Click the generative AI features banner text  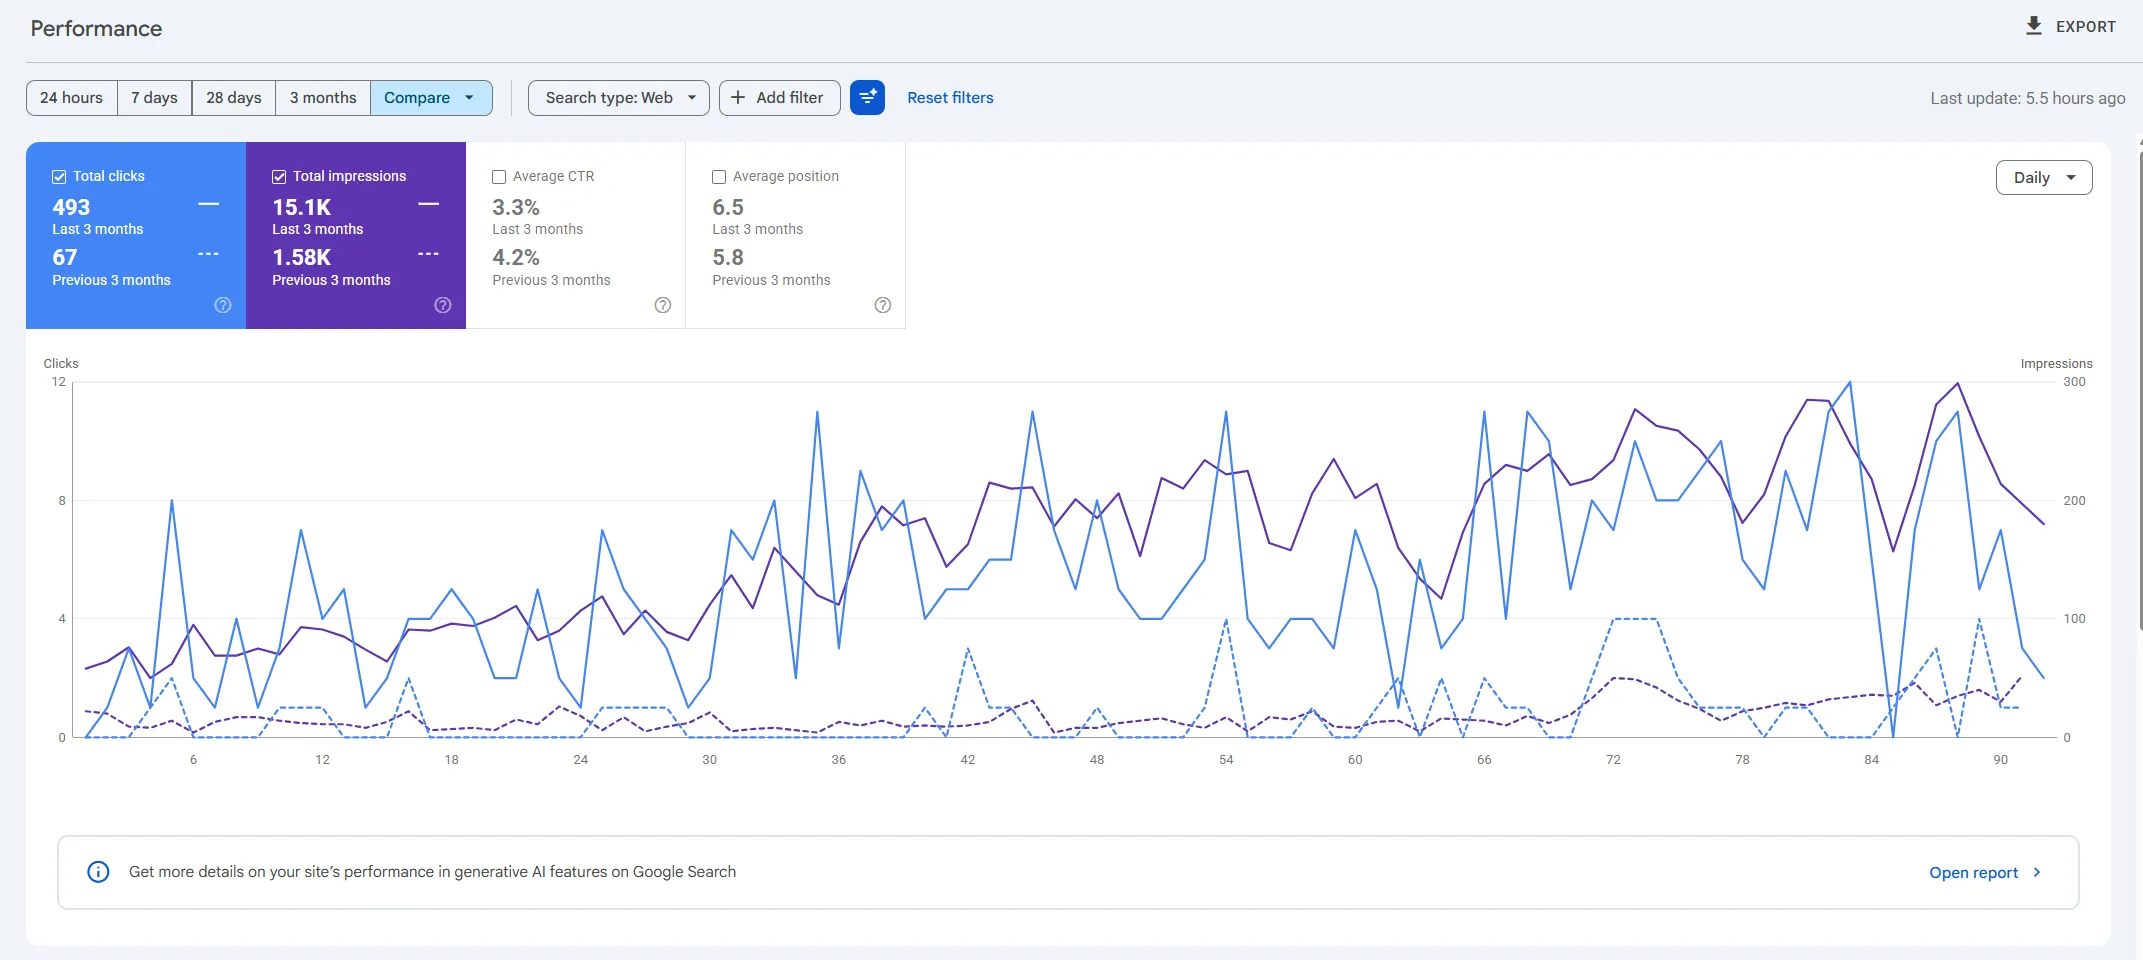tap(432, 872)
